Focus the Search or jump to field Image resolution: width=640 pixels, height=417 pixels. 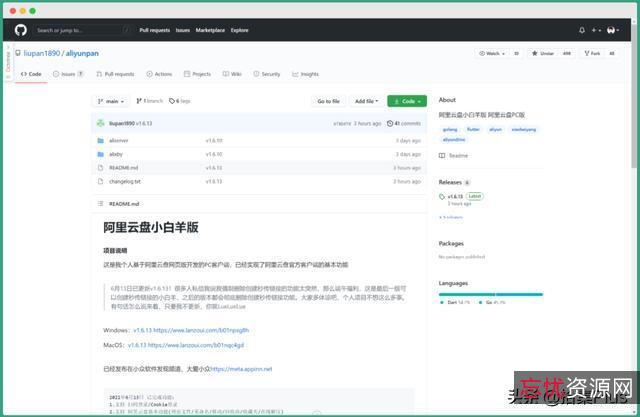tap(83, 30)
